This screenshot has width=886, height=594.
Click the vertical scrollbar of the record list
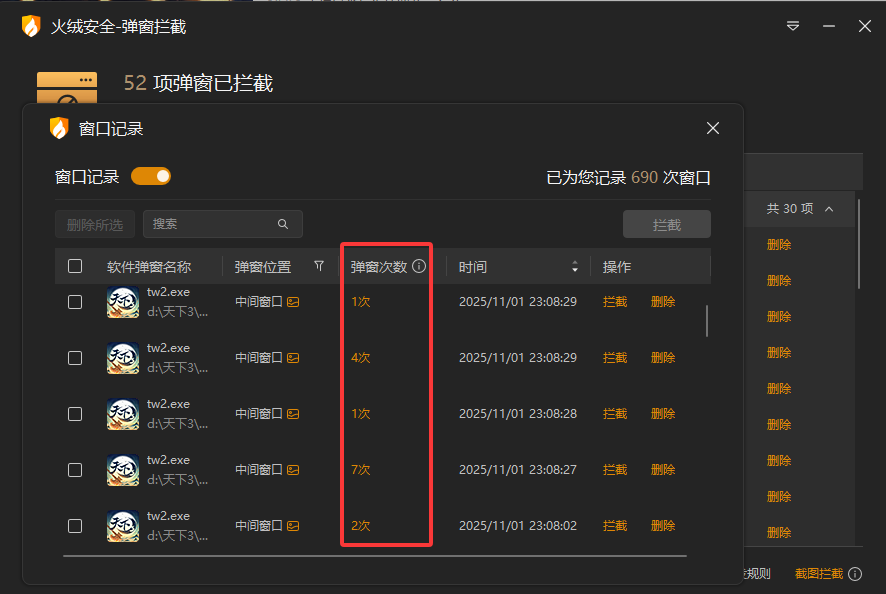[707, 321]
